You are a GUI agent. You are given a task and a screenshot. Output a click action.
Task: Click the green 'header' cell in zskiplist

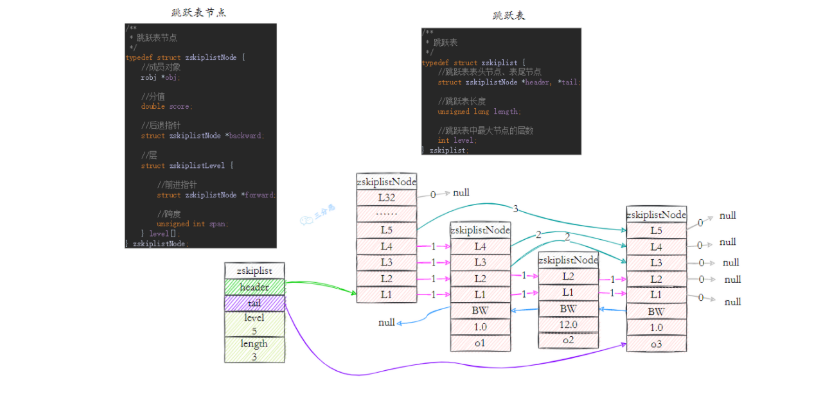pos(254,287)
